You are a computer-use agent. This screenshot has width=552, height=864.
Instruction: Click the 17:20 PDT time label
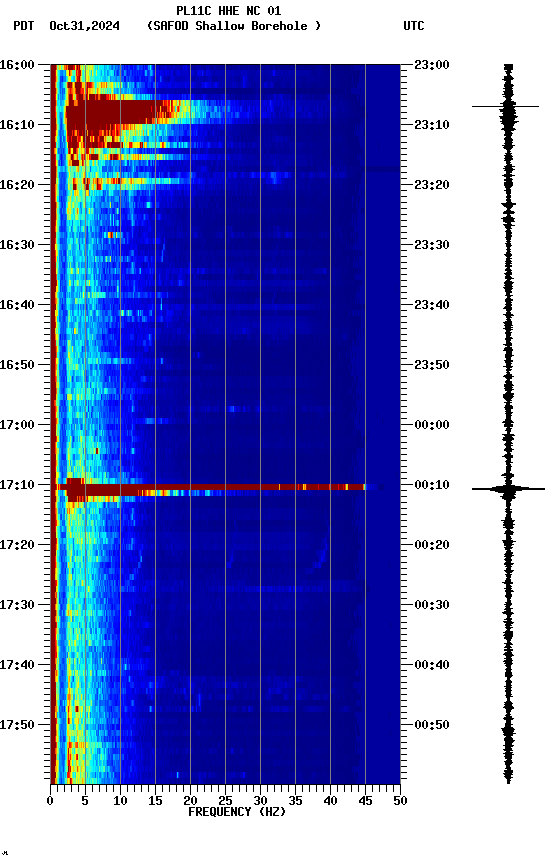coord(17,546)
